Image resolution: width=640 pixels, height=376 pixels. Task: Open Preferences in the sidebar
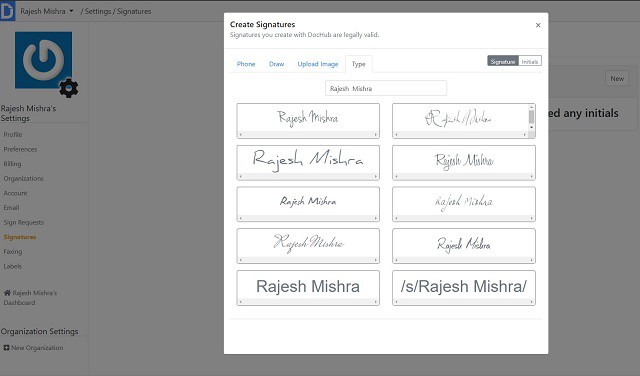tap(20, 149)
